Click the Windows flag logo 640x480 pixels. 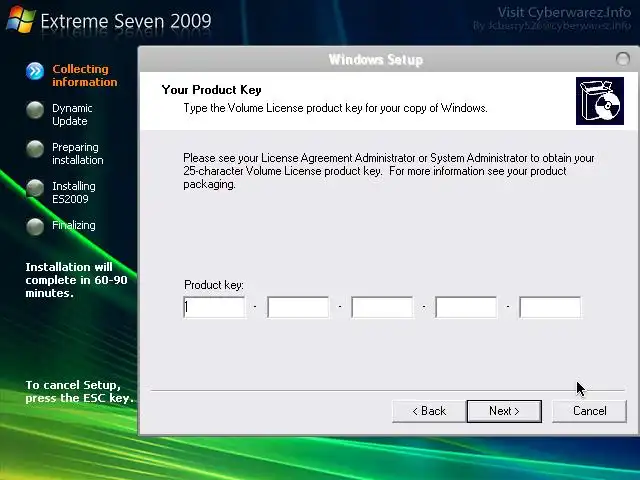20,19
